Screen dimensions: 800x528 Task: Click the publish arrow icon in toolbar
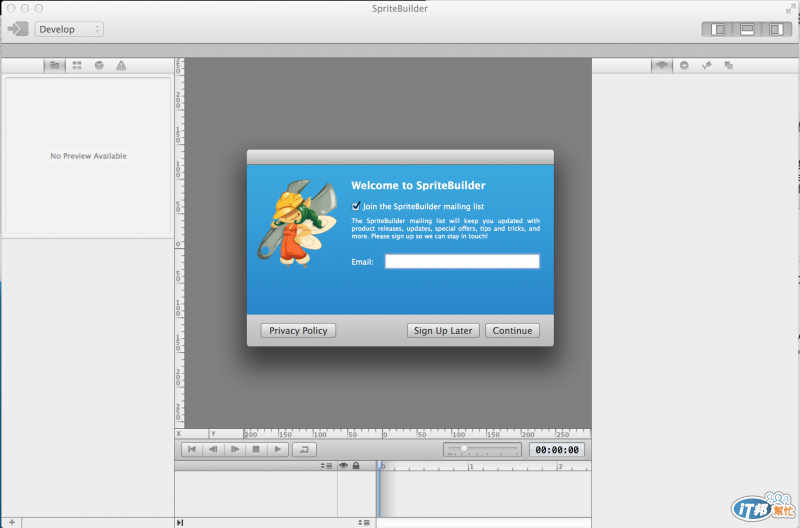click(x=18, y=29)
